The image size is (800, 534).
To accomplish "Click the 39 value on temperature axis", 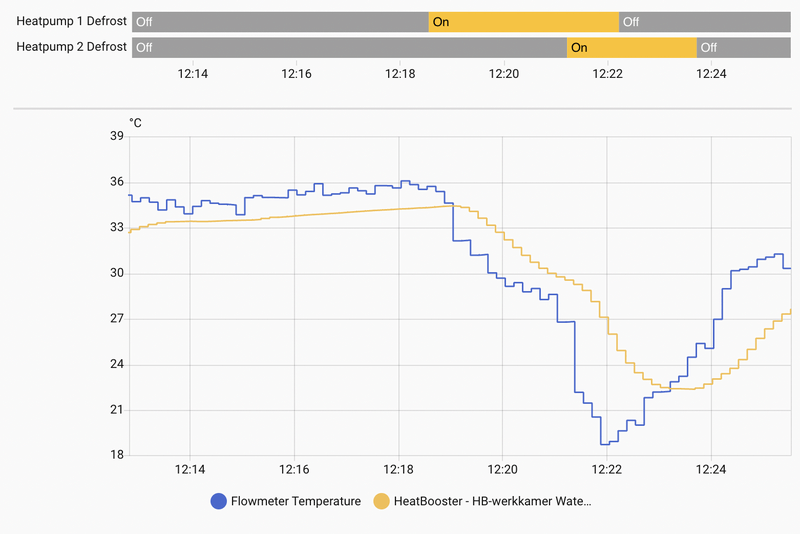I will click(x=117, y=136).
